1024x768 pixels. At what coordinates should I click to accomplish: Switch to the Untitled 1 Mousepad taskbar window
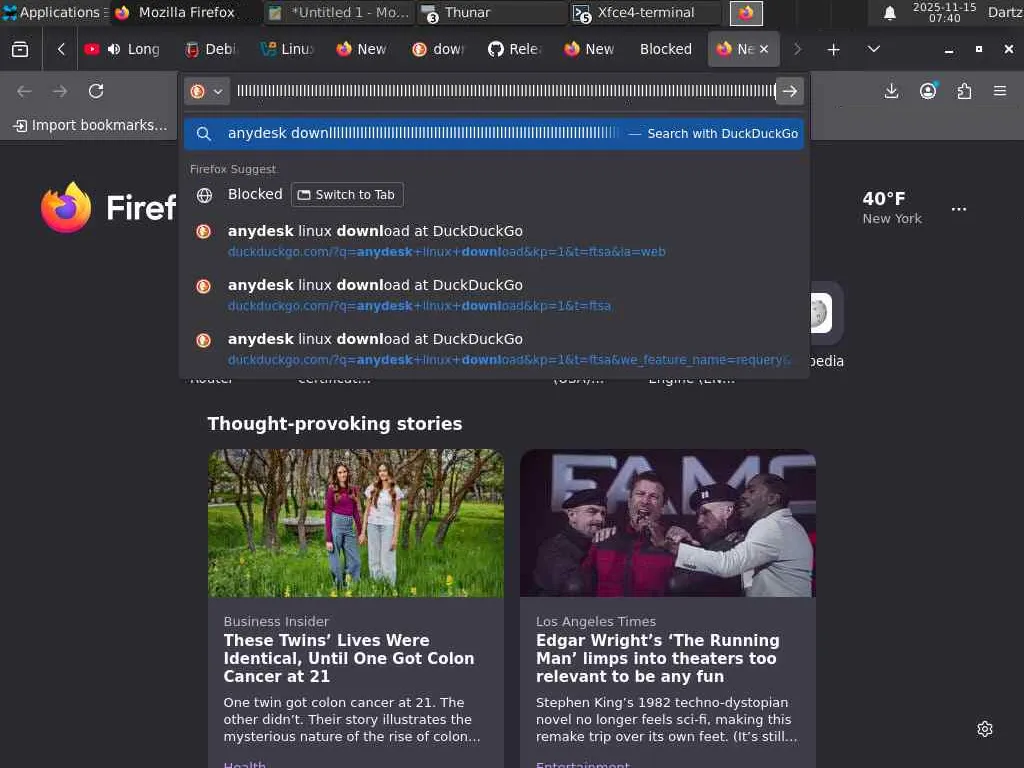coord(340,12)
